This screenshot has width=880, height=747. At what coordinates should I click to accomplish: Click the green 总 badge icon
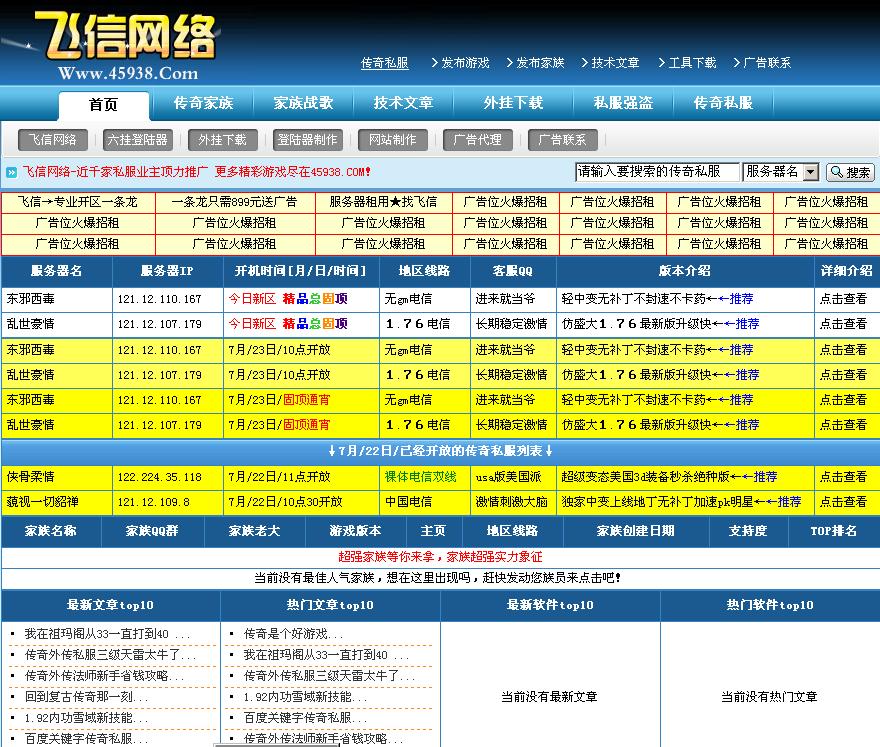[x=314, y=298]
